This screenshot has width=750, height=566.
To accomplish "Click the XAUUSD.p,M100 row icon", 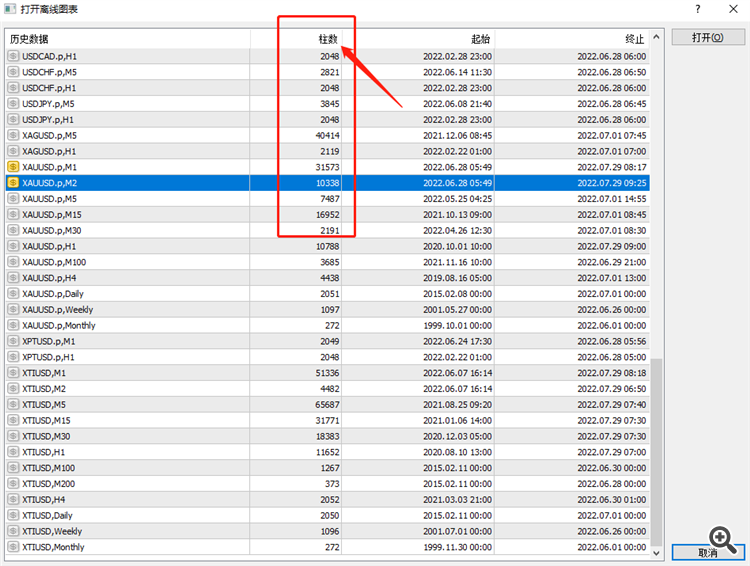I will 13,262.
